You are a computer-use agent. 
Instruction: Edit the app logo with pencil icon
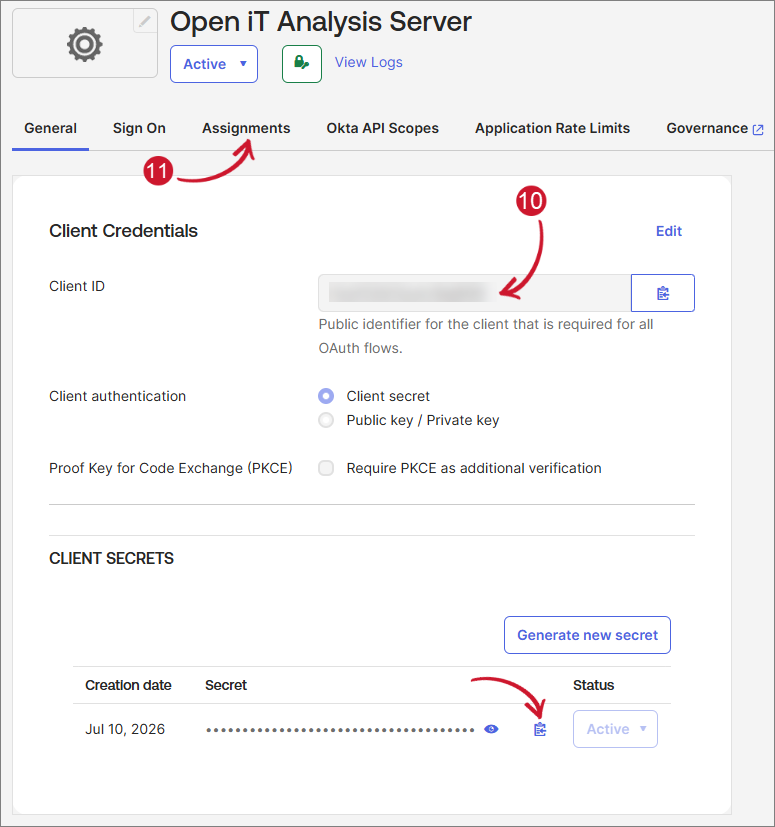145,22
